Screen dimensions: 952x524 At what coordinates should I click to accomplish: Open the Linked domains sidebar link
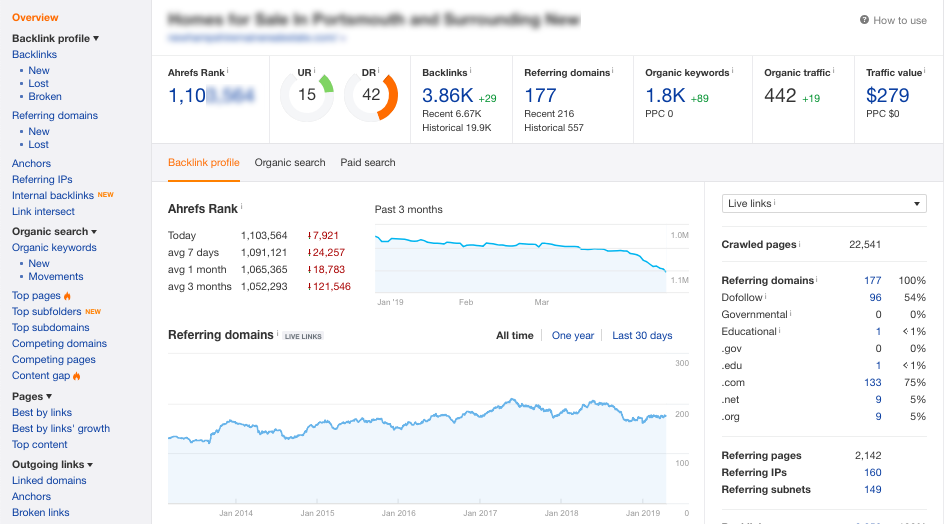click(x=49, y=481)
